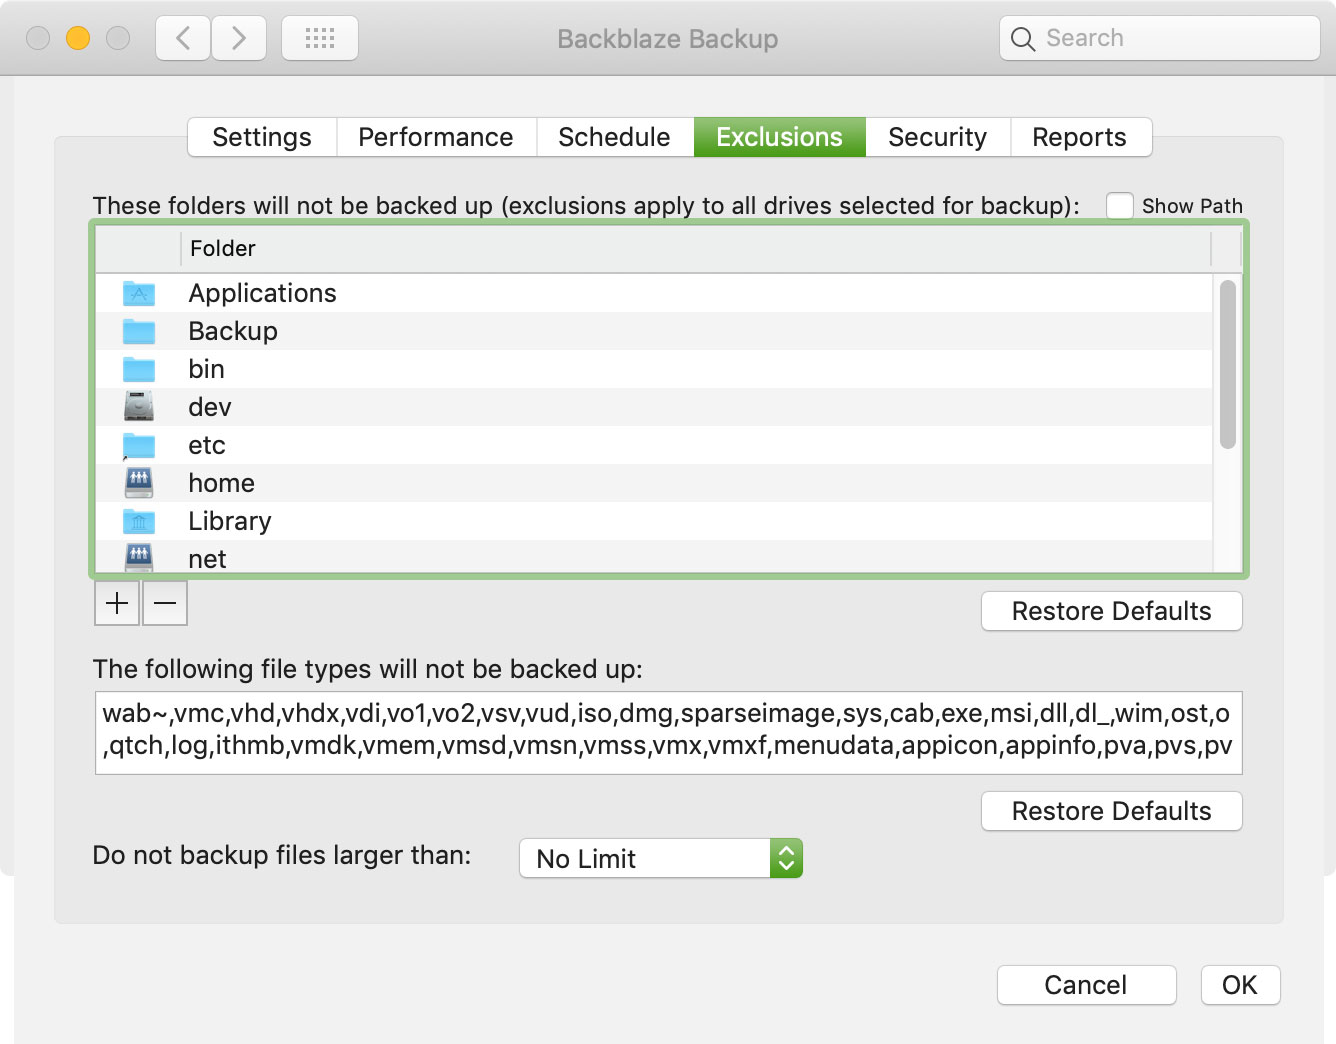Click inside the excluded file types field

668,732
